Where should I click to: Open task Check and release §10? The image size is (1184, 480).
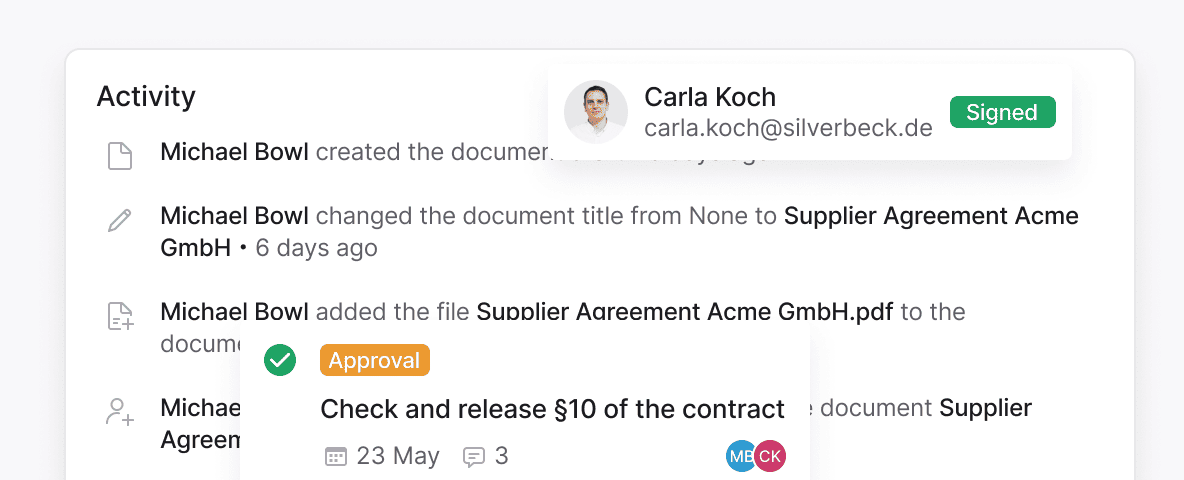tap(552, 409)
